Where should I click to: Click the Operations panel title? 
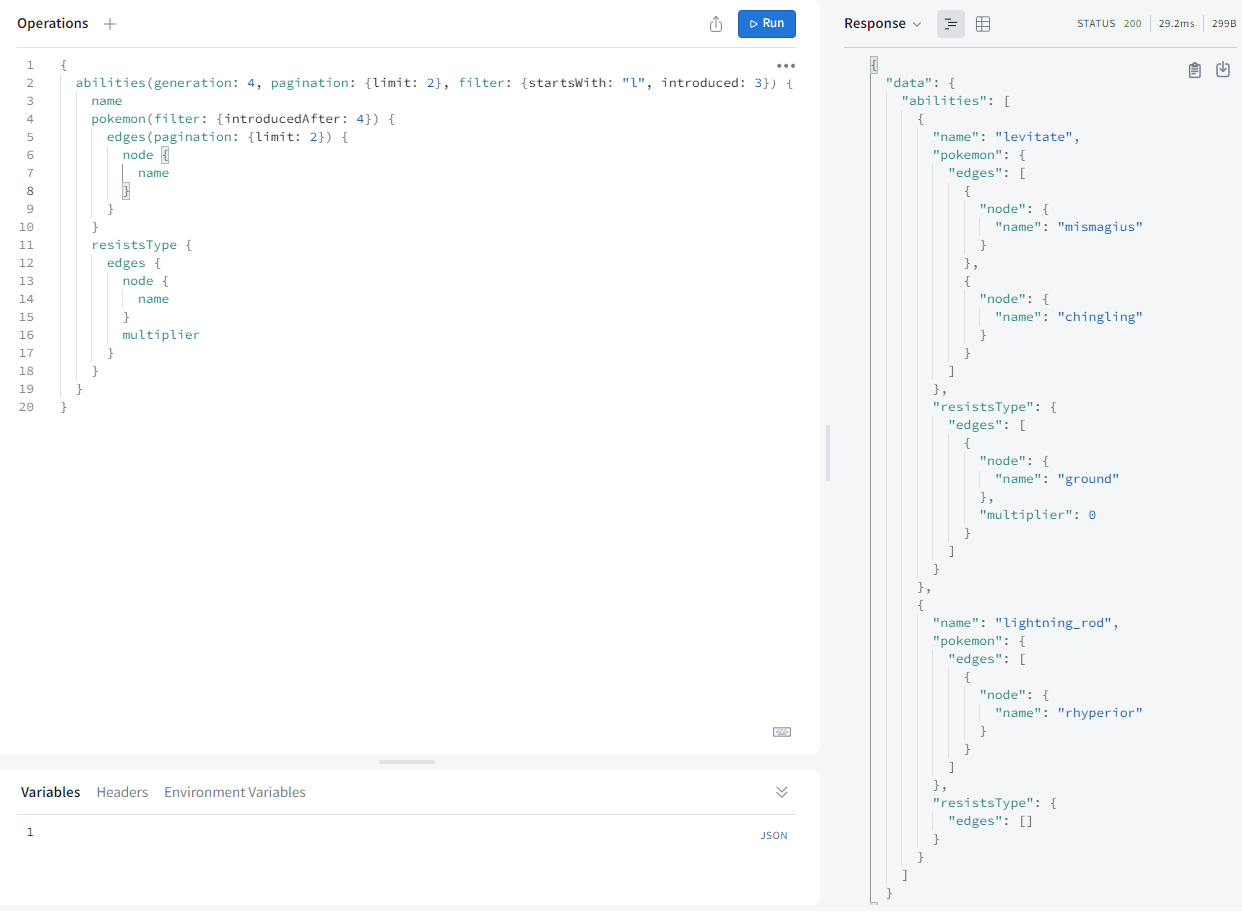pyautogui.click(x=52, y=24)
